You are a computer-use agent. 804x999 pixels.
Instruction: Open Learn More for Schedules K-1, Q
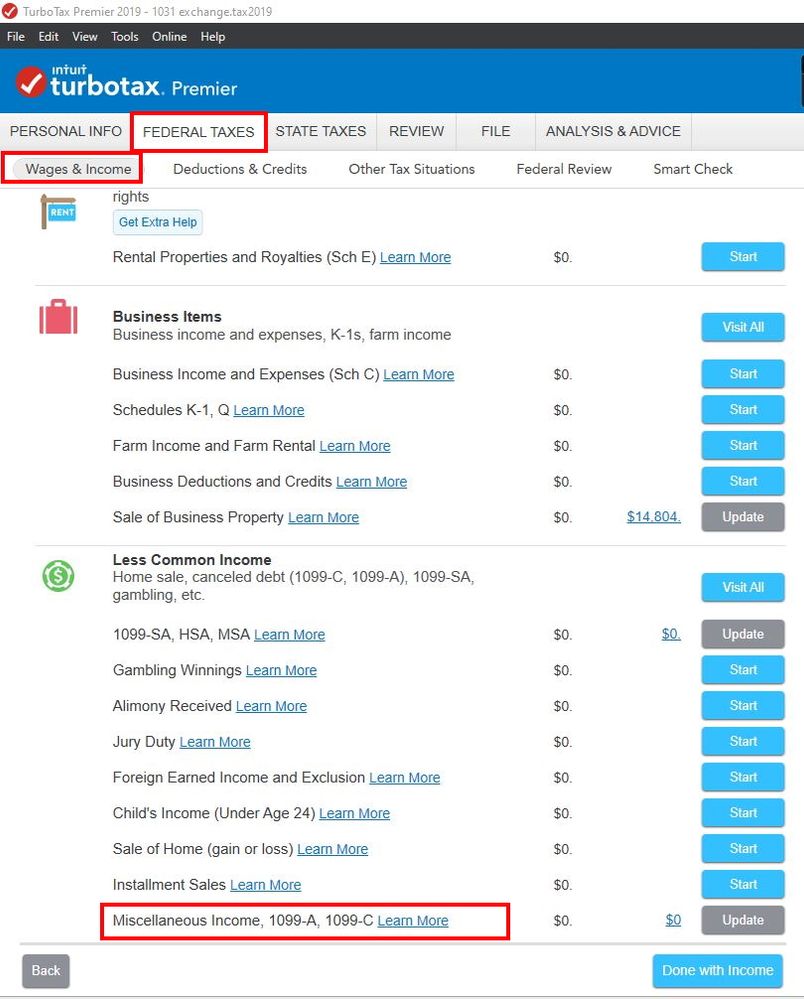coord(269,410)
